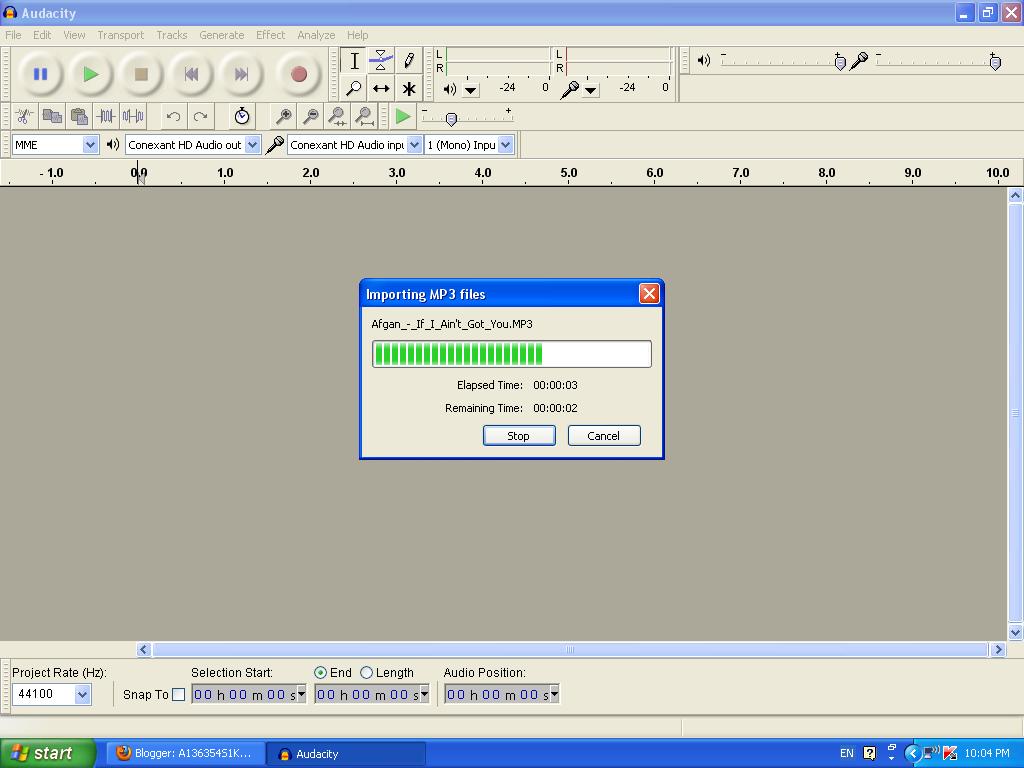1024x768 pixels.
Task: Enable the Snap To checkbox
Action: (178, 695)
